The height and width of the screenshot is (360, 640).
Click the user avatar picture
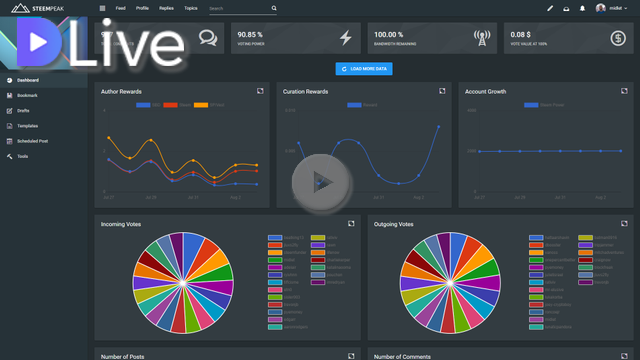click(600, 8)
